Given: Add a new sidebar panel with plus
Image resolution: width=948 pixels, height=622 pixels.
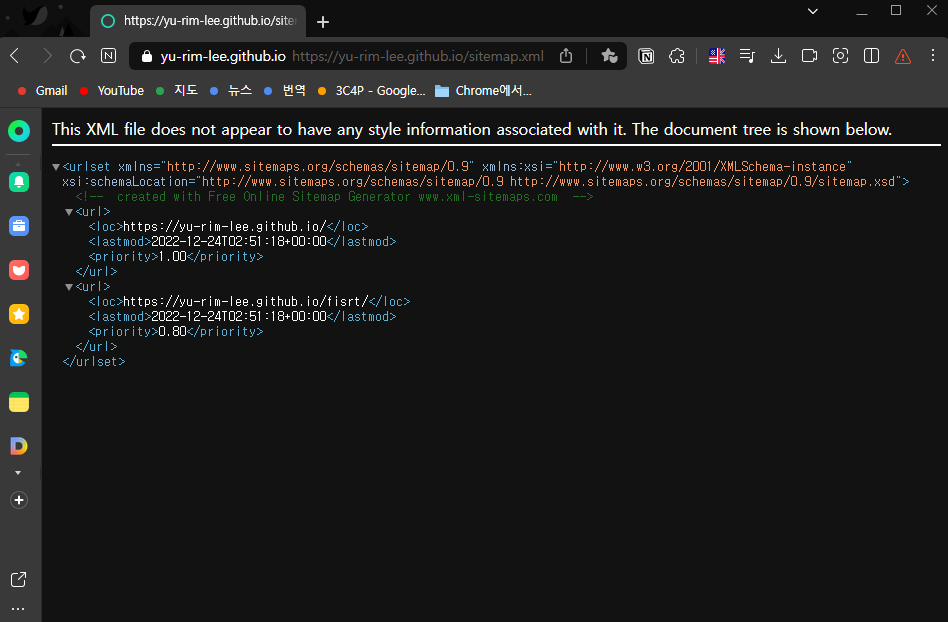Looking at the screenshot, I should click(19, 500).
